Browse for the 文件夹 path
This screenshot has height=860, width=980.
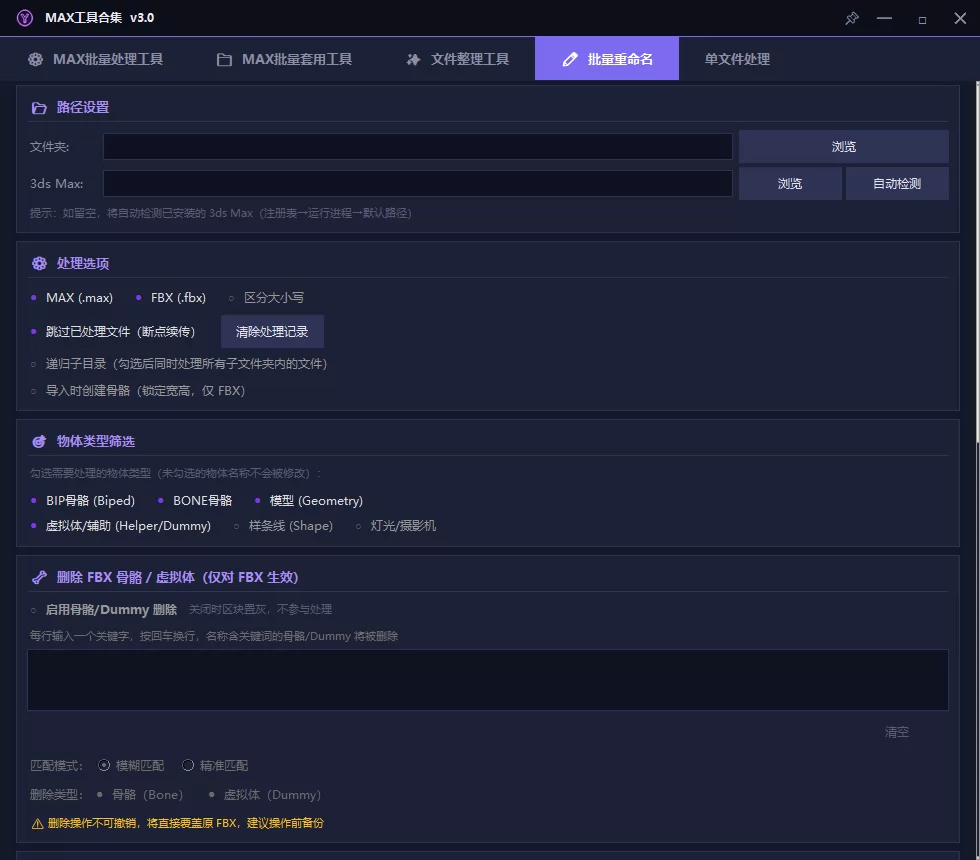coord(844,146)
